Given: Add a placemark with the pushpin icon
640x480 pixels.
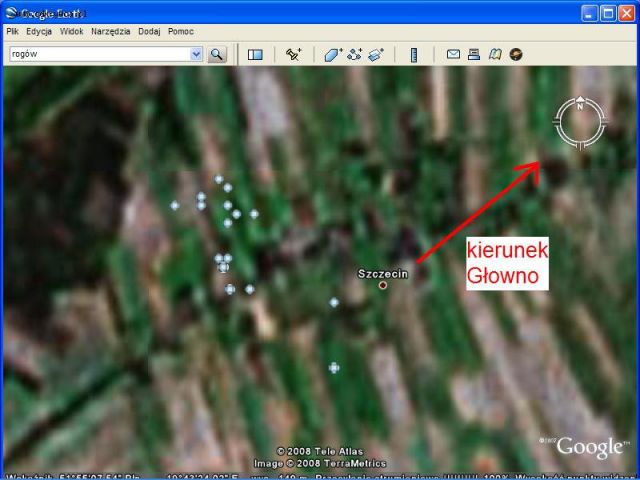Looking at the screenshot, I should (x=293, y=54).
